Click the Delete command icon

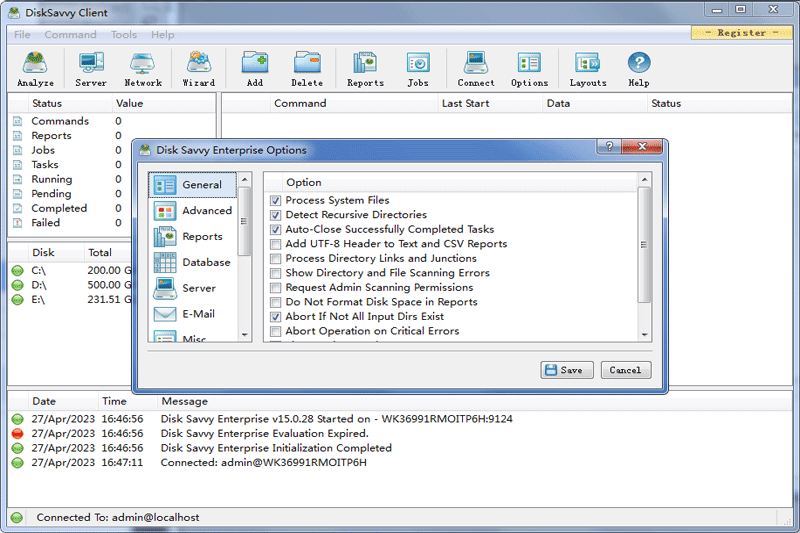[x=307, y=69]
